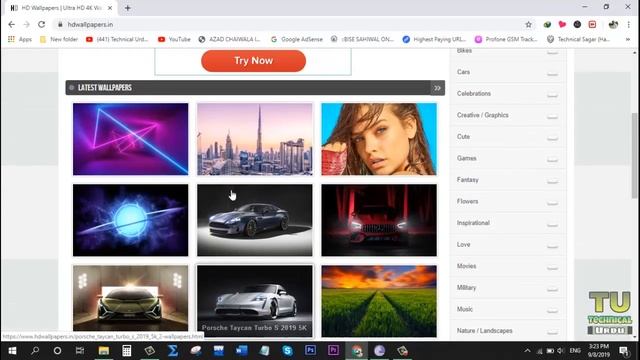This screenshot has height=360, width=640.
Task: Open Microsoft Word from the taskbar
Action: click(241, 351)
